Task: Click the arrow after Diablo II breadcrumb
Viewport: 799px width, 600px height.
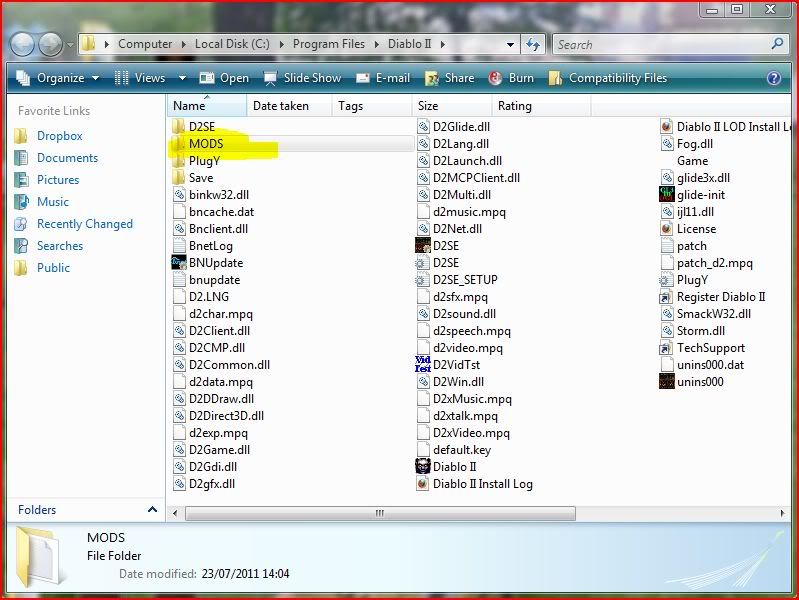Action: coord(442,44)
